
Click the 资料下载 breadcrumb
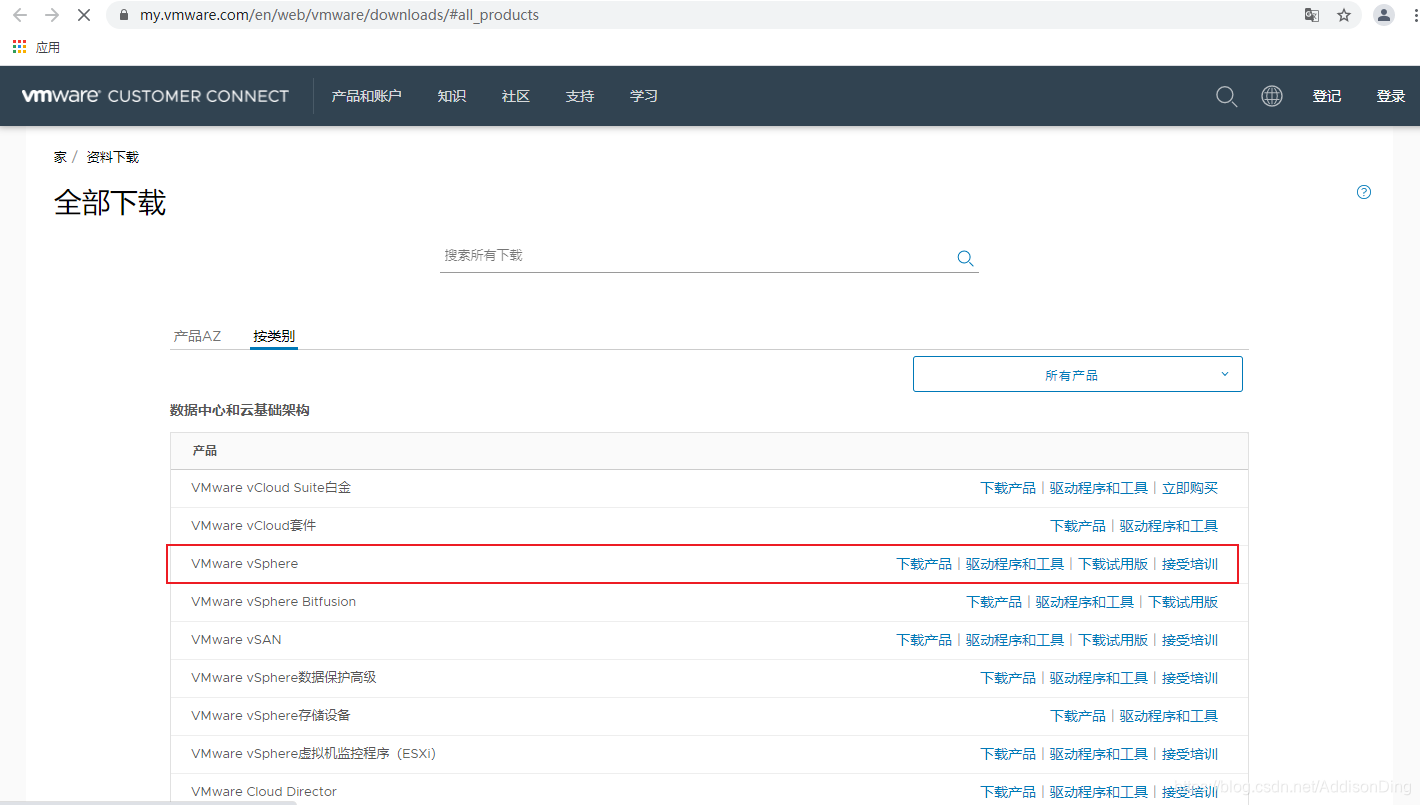[113, 157]
